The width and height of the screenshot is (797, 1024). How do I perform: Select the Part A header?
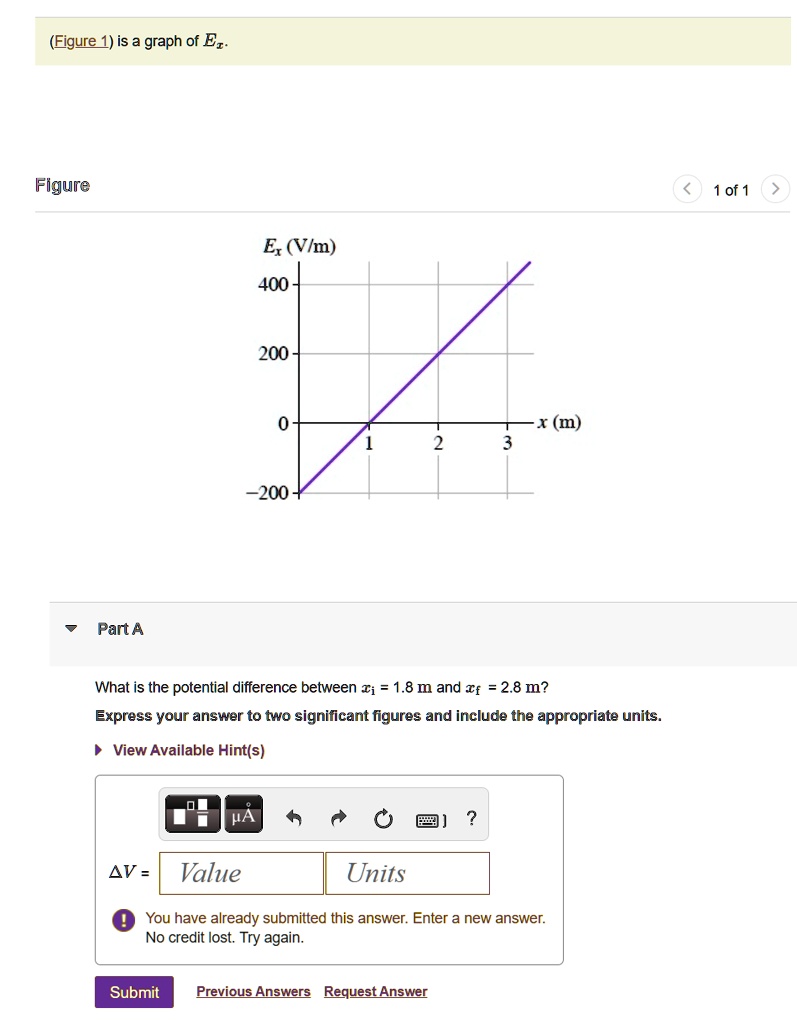pos(119,628)
